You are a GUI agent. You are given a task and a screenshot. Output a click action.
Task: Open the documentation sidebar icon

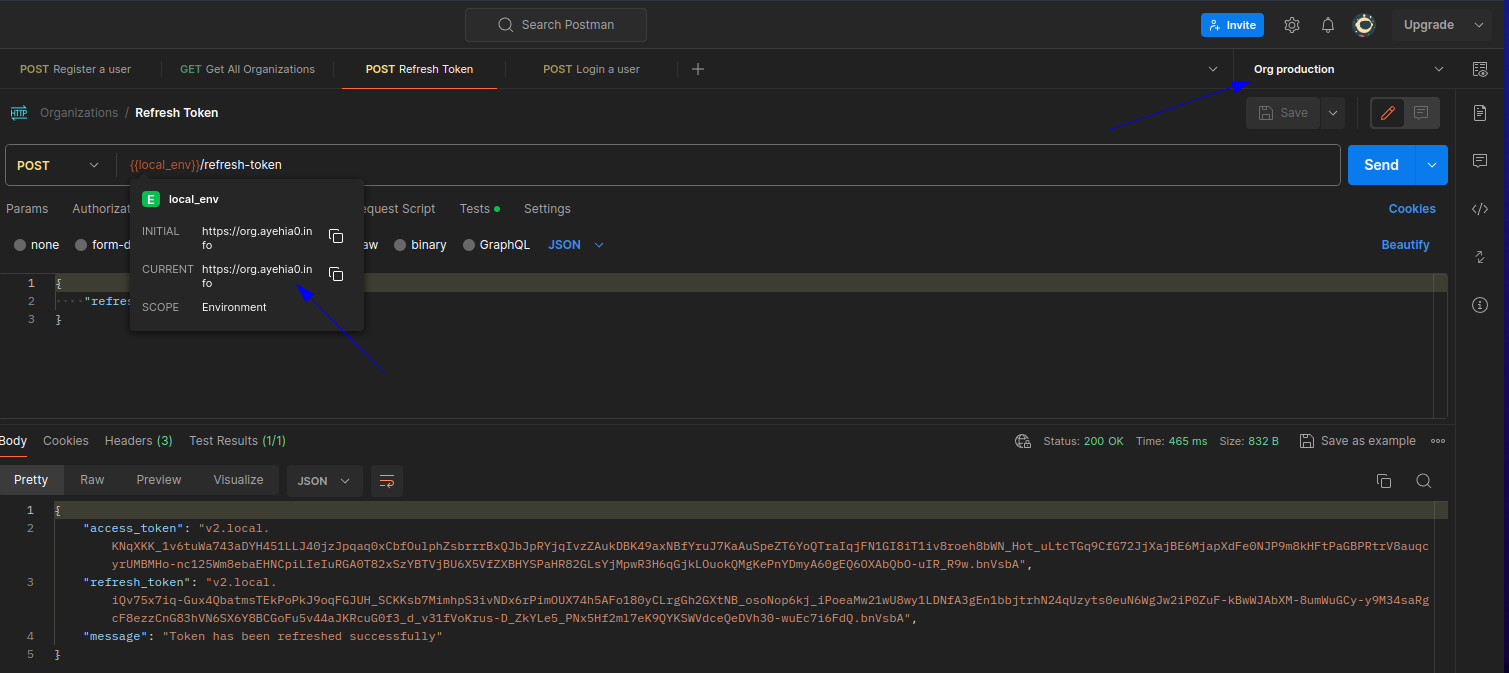tap(1480, 113)
